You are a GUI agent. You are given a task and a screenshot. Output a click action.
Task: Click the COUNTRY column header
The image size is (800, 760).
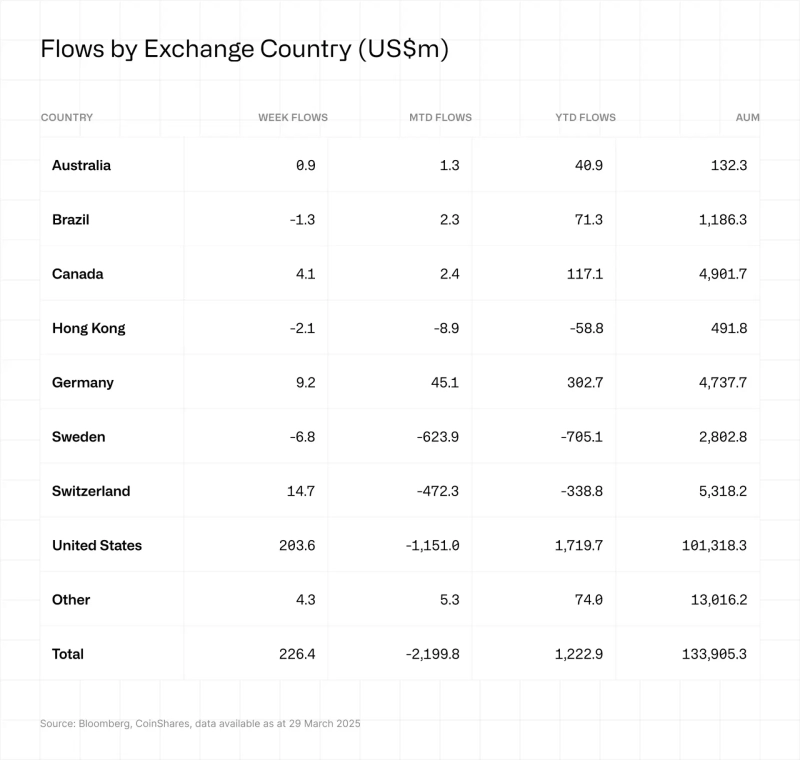click(67, 117)
